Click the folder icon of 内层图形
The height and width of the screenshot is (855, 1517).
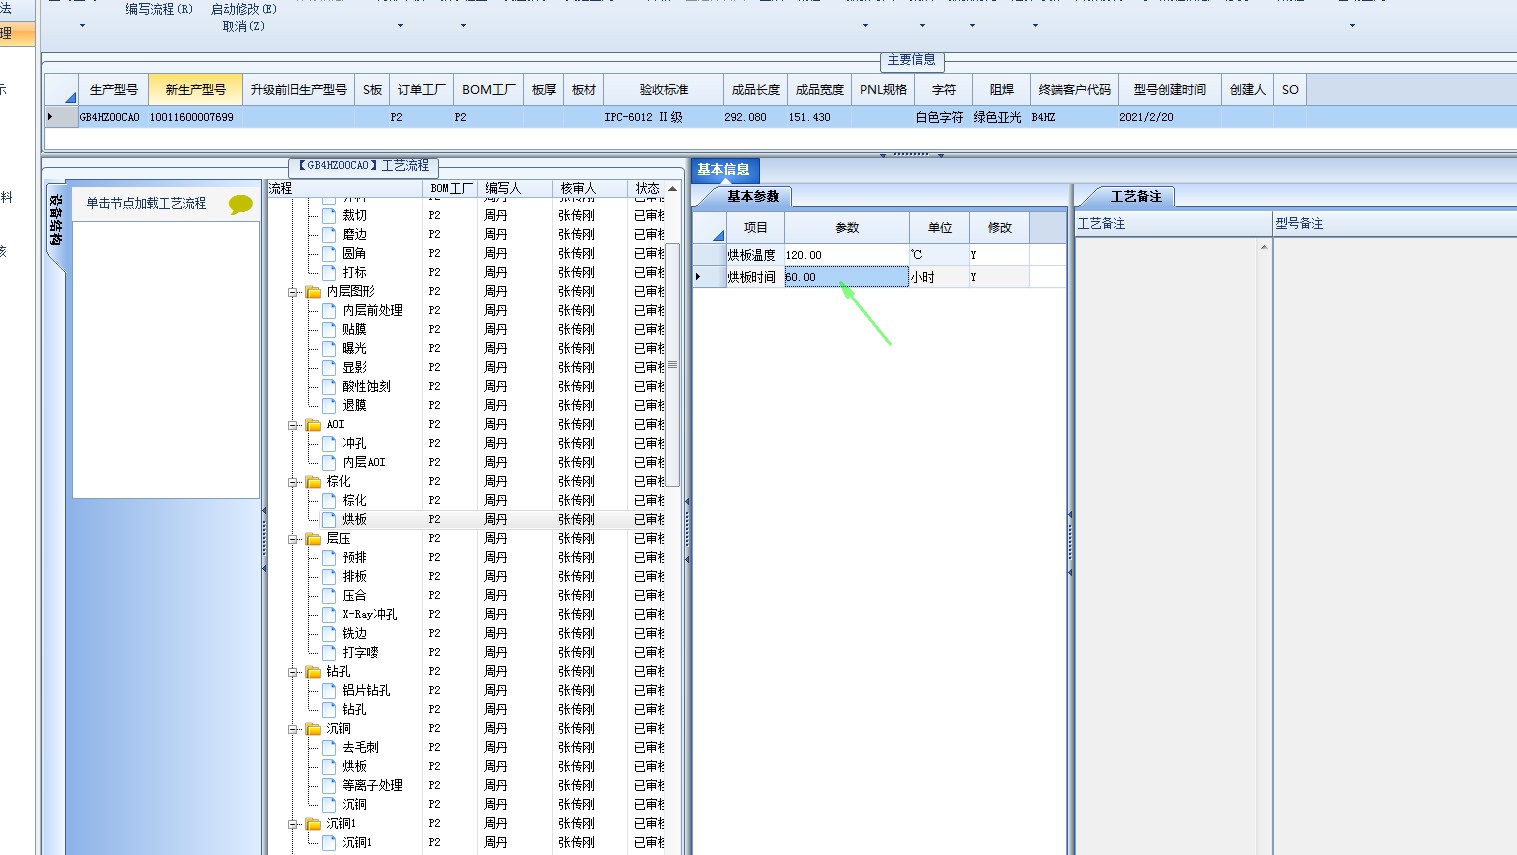click(313, 291)
